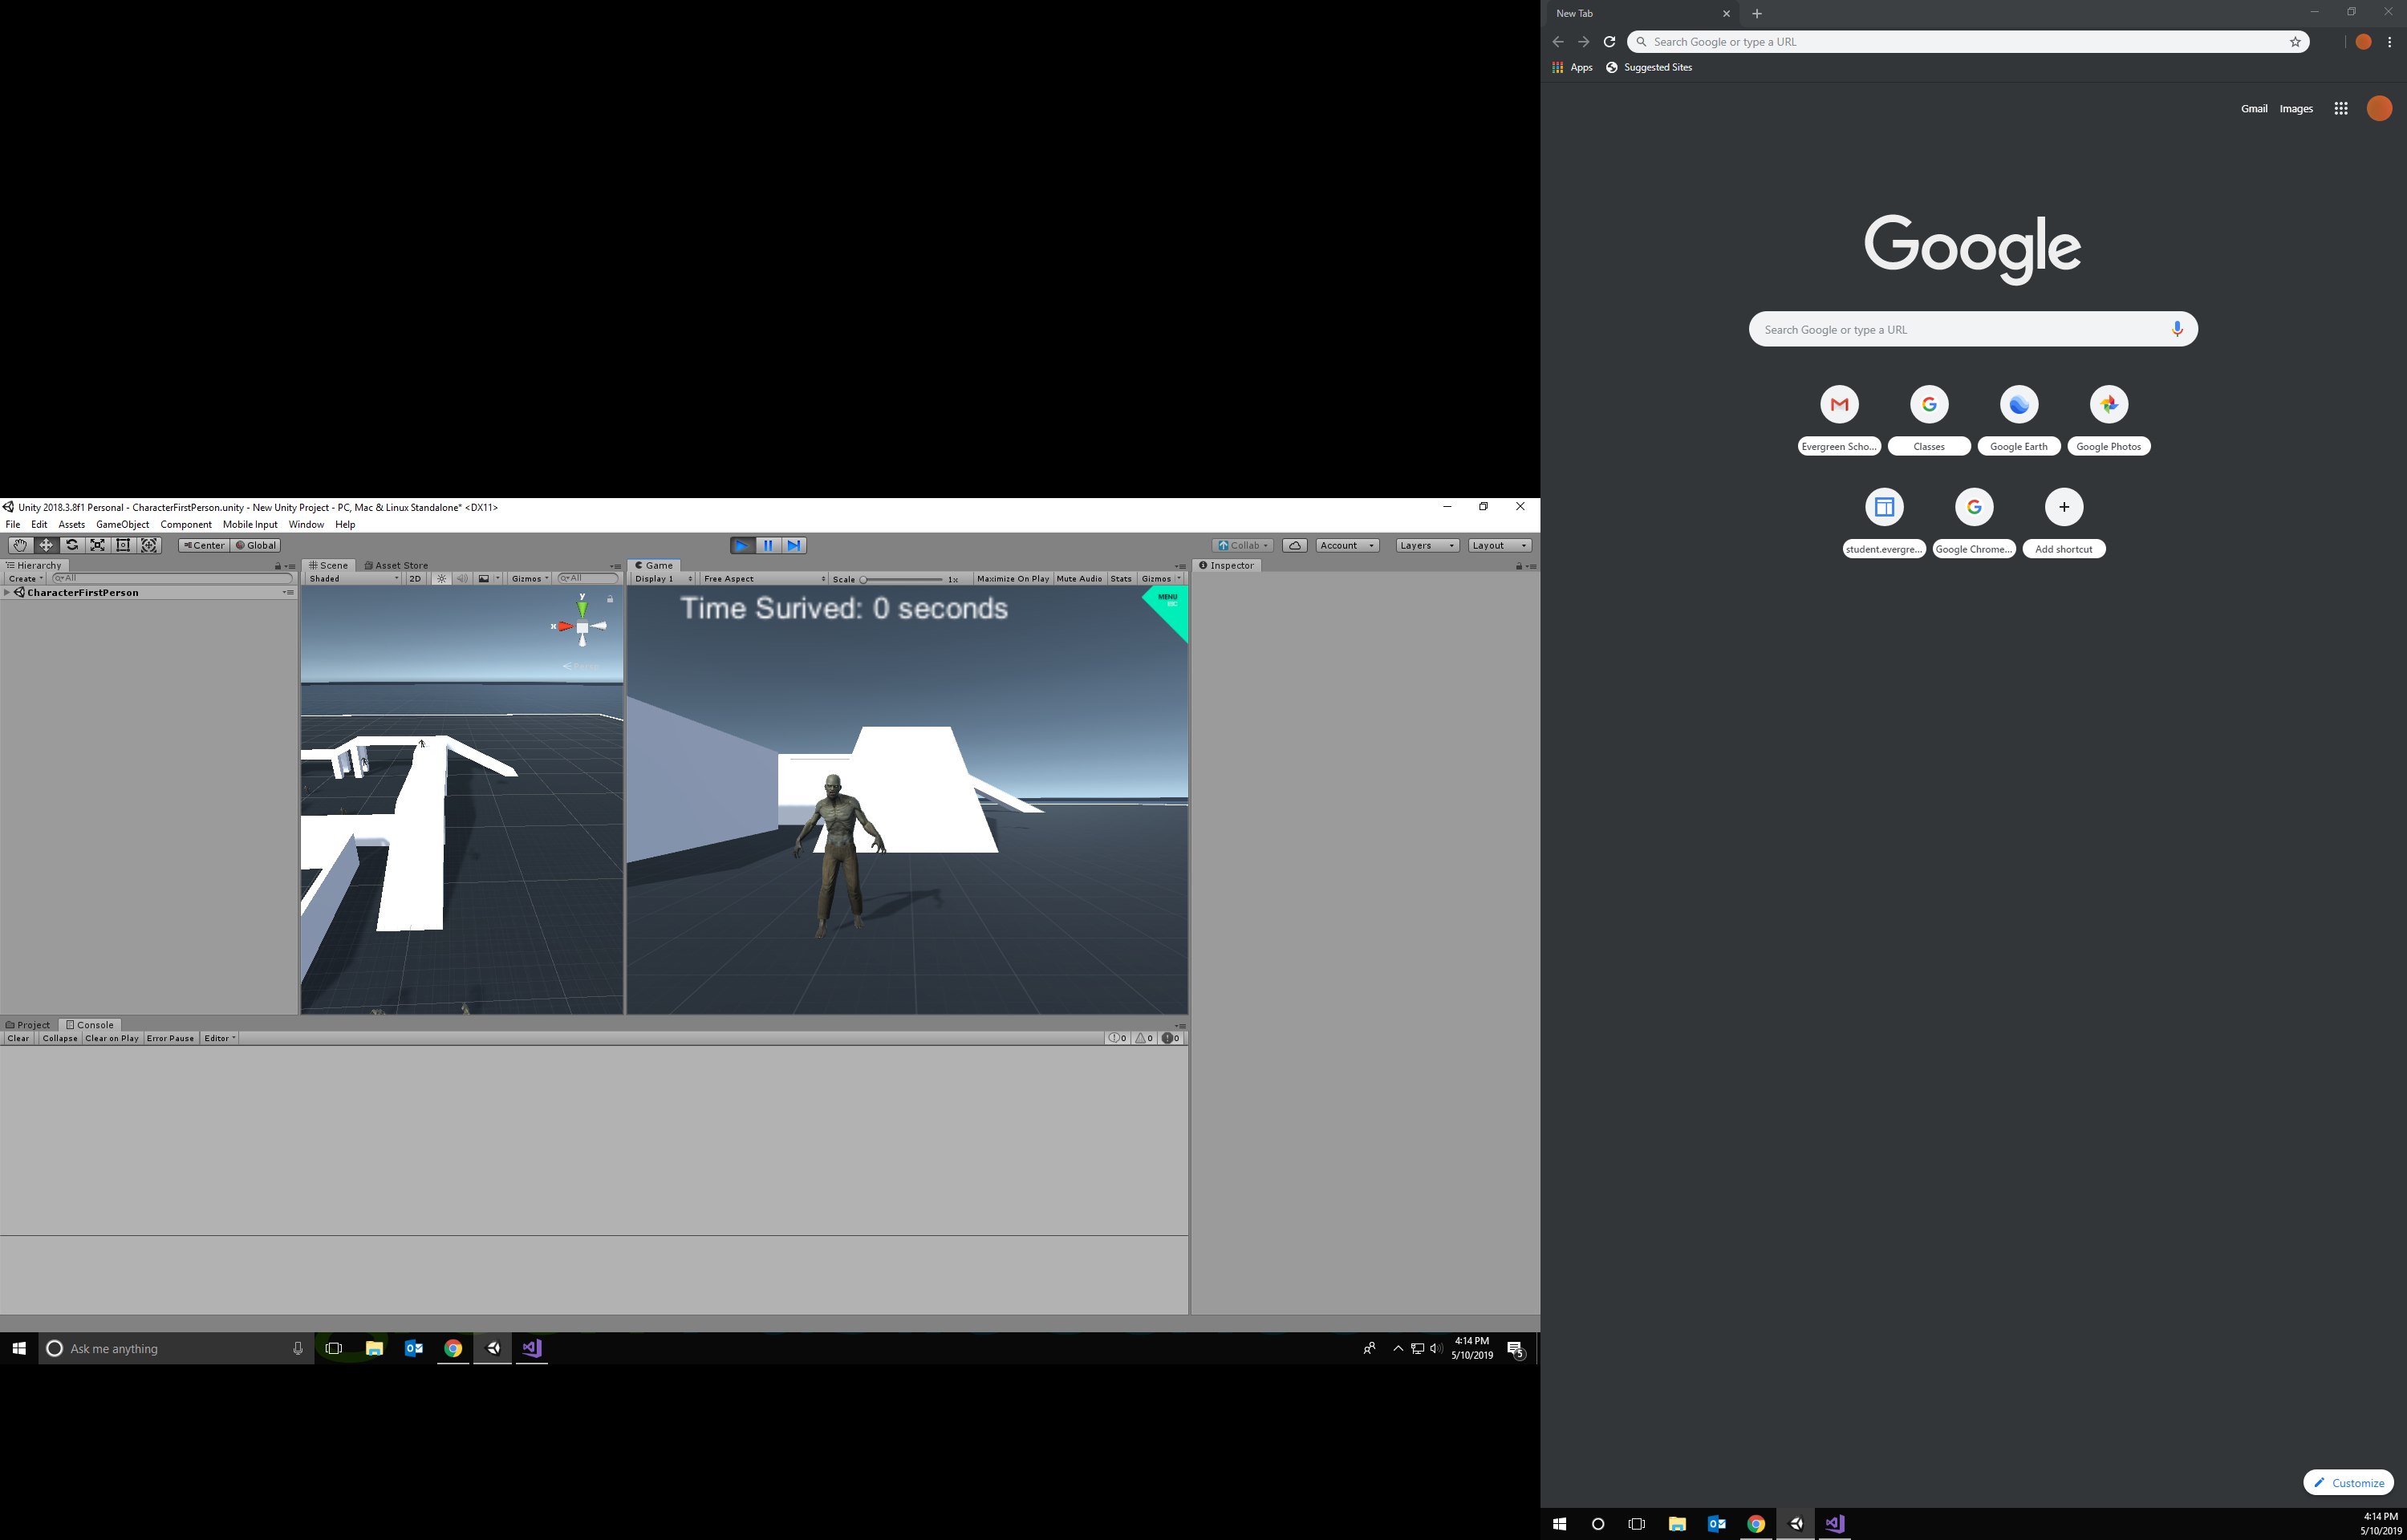Screen dimensions: 2407x1540
Task: Mute Audio in the Game view
Action: [1078, 578]
